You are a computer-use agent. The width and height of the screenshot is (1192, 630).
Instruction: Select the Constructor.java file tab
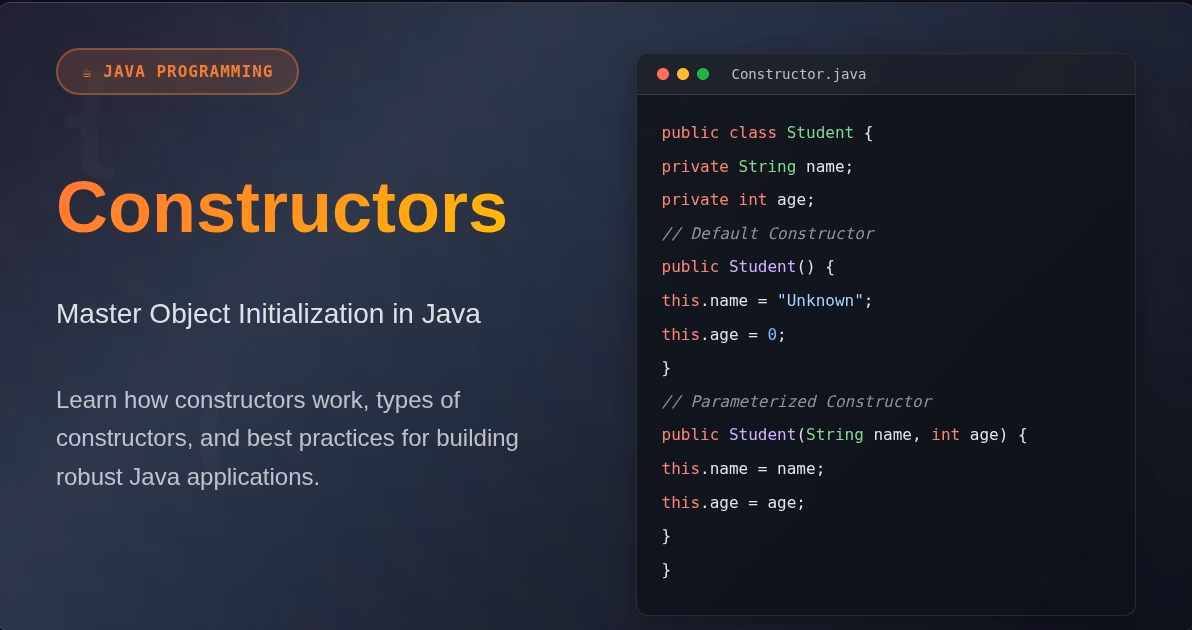click(x=798, y=74)
